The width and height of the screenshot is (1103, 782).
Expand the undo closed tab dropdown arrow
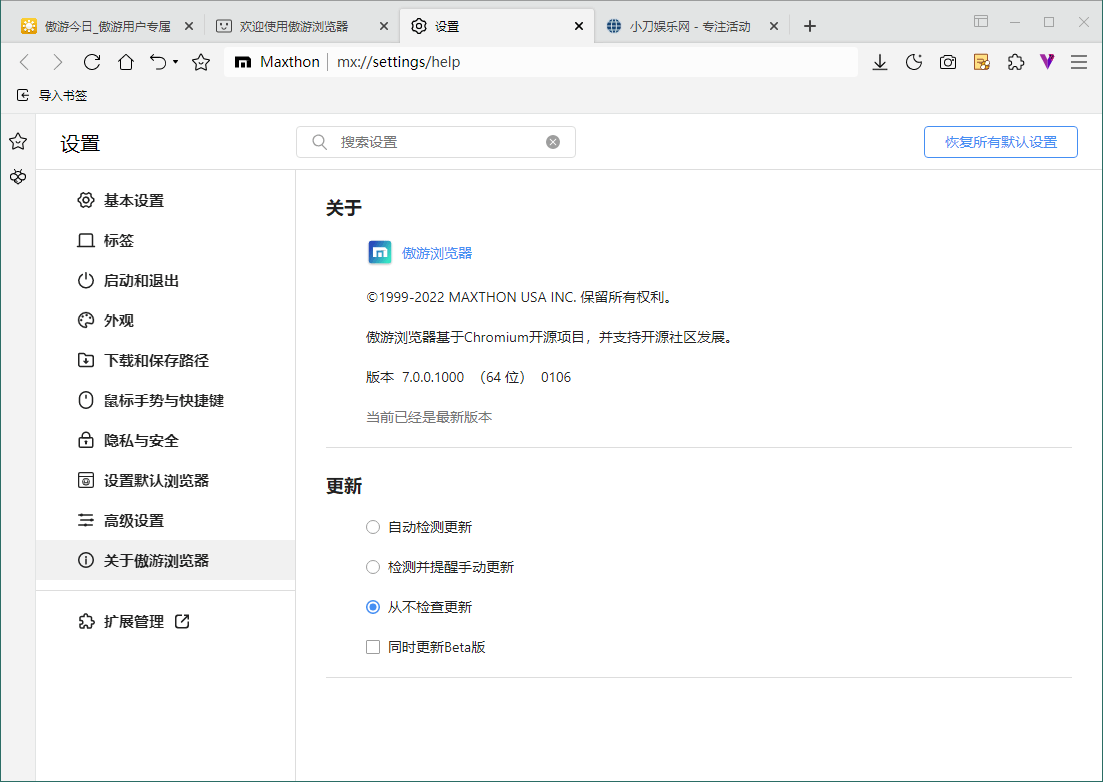tap(175, 62)
